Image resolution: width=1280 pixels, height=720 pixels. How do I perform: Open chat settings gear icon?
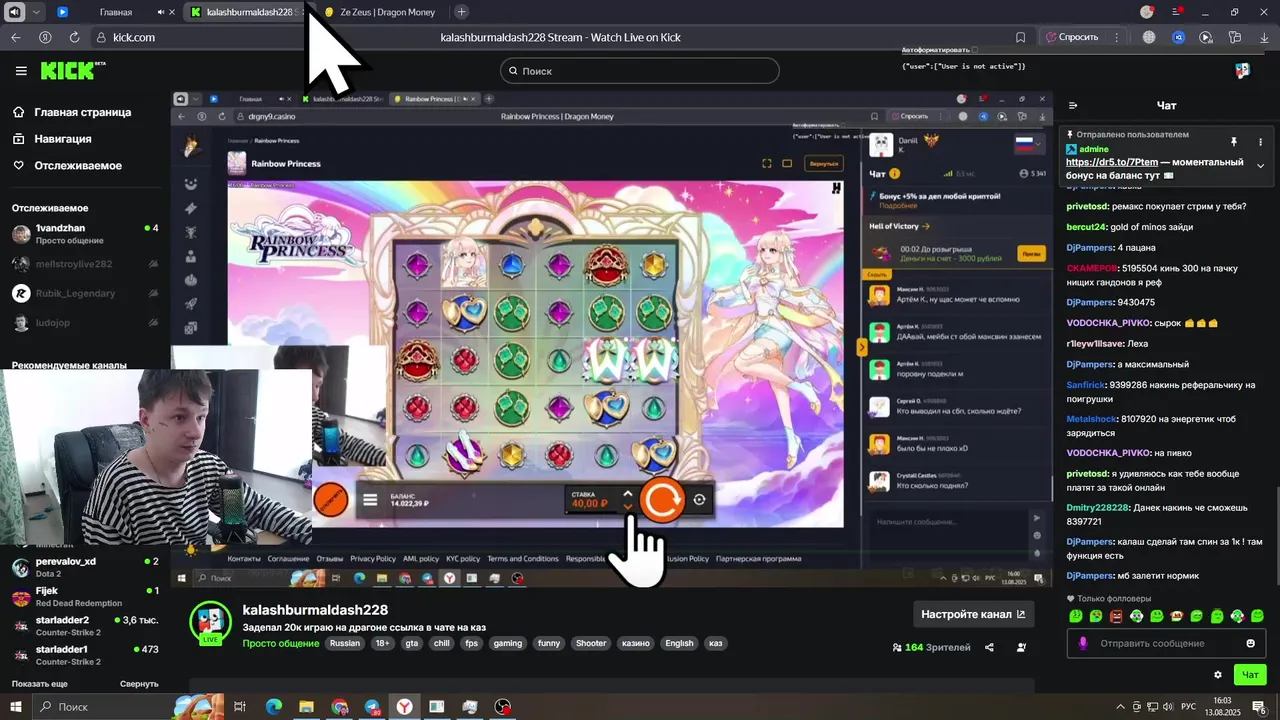pyautogui.click(x=1218, y=675)
